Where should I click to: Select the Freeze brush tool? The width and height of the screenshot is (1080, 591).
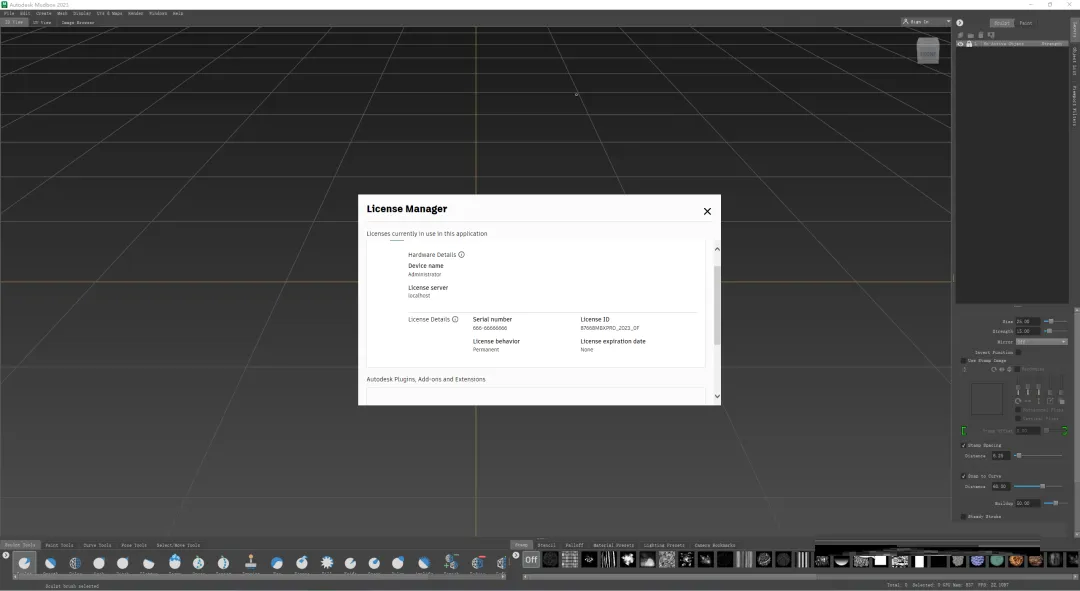(x=450, y=563)
